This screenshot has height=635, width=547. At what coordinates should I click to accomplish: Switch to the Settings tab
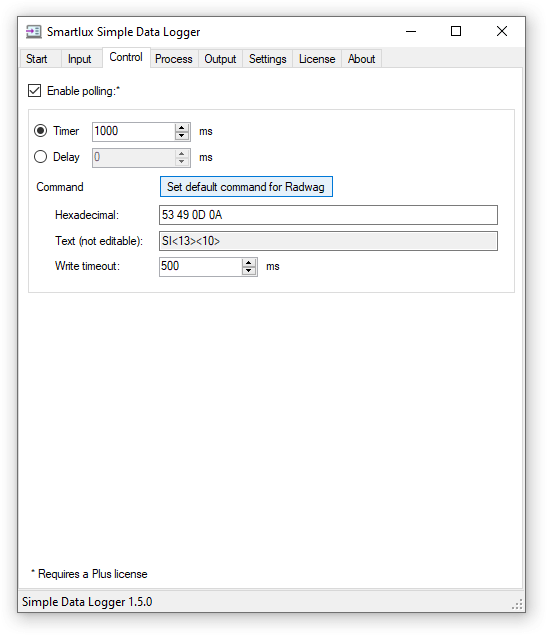pyautogui.click(x=268, y=59)
